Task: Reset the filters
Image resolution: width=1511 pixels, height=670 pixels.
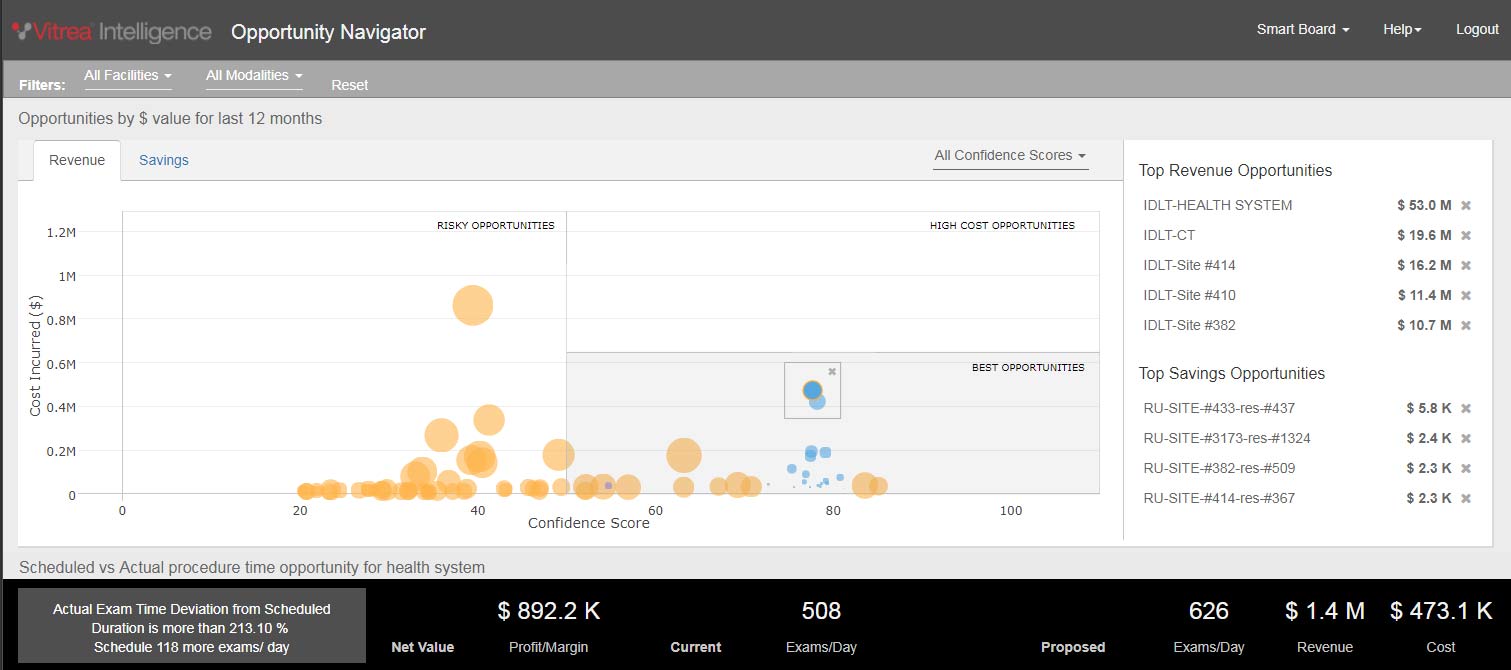Action: click(x=350, y=86)
